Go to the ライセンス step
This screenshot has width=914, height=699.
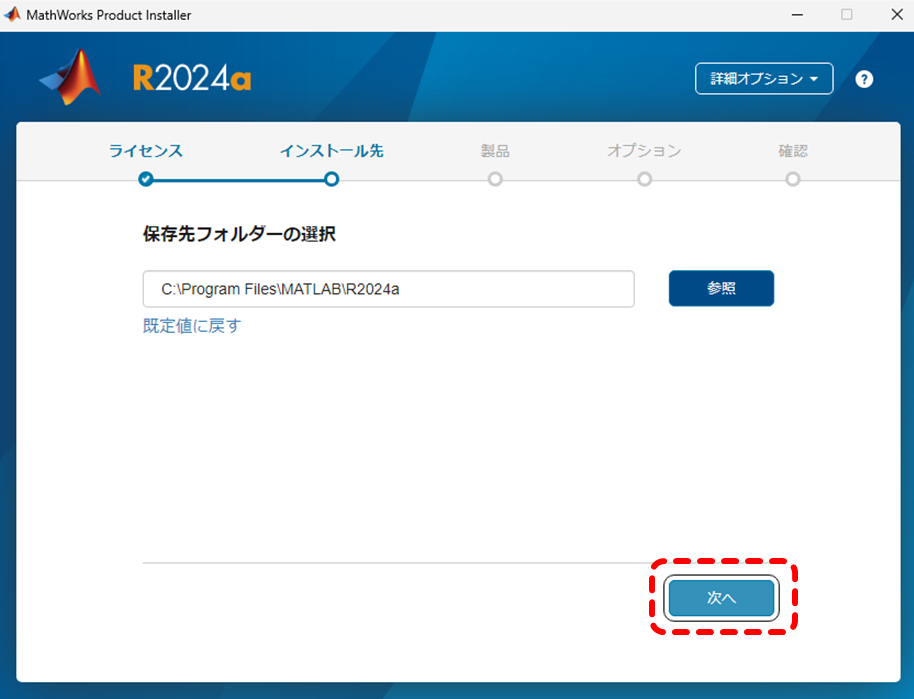tap(146, 151)
